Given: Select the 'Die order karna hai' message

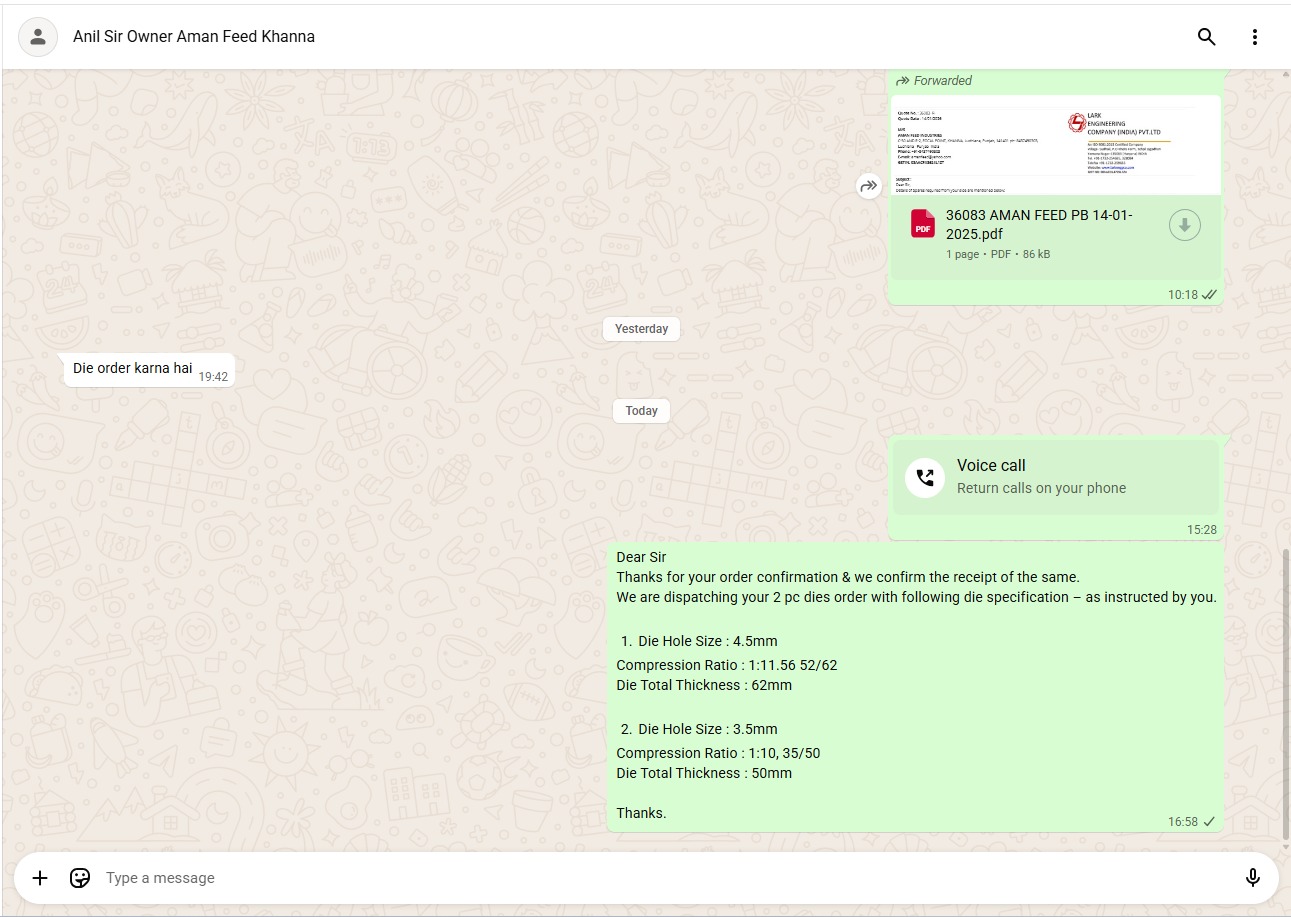Looking at the screenshot, I should pyautogui.click(x=133, y=369).
